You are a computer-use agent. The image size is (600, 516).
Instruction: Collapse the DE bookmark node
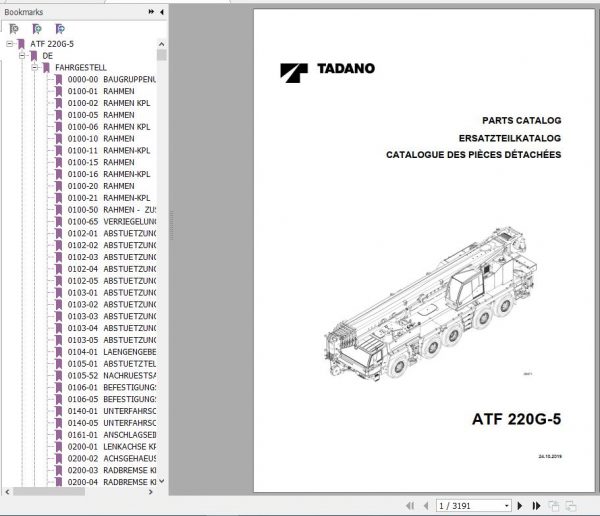[x=22, y=56]
